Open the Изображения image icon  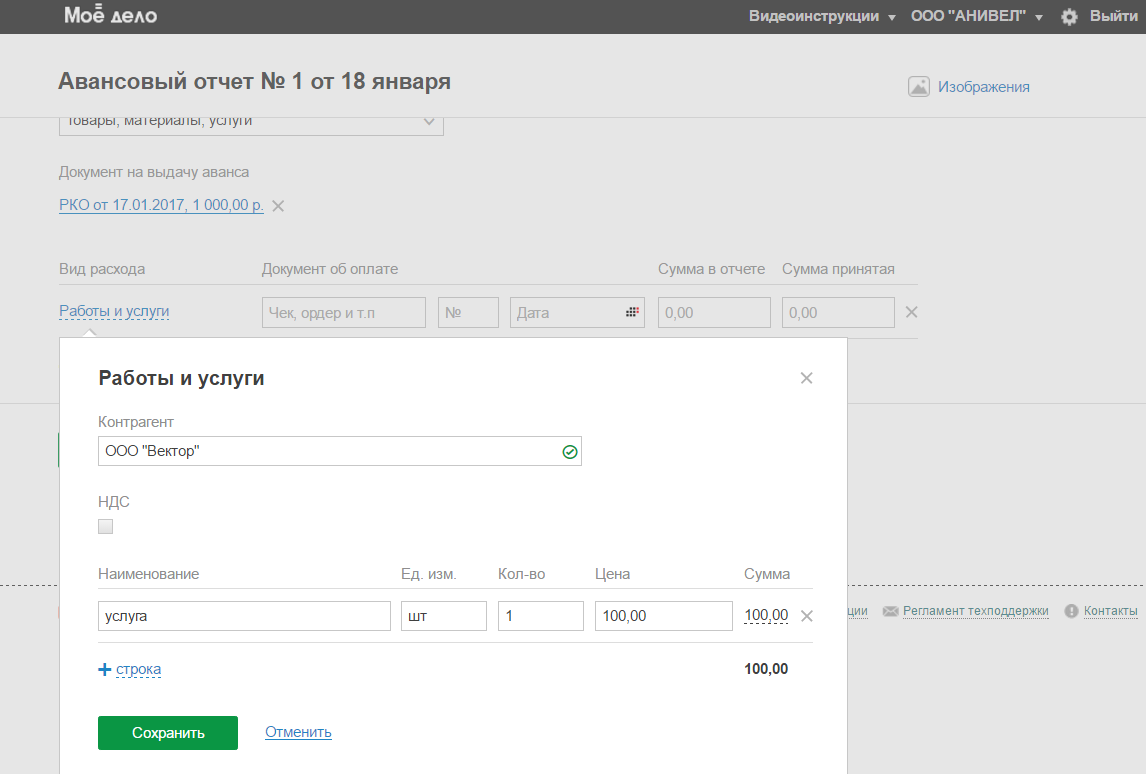pyautogui.click(x=919, y=87)
